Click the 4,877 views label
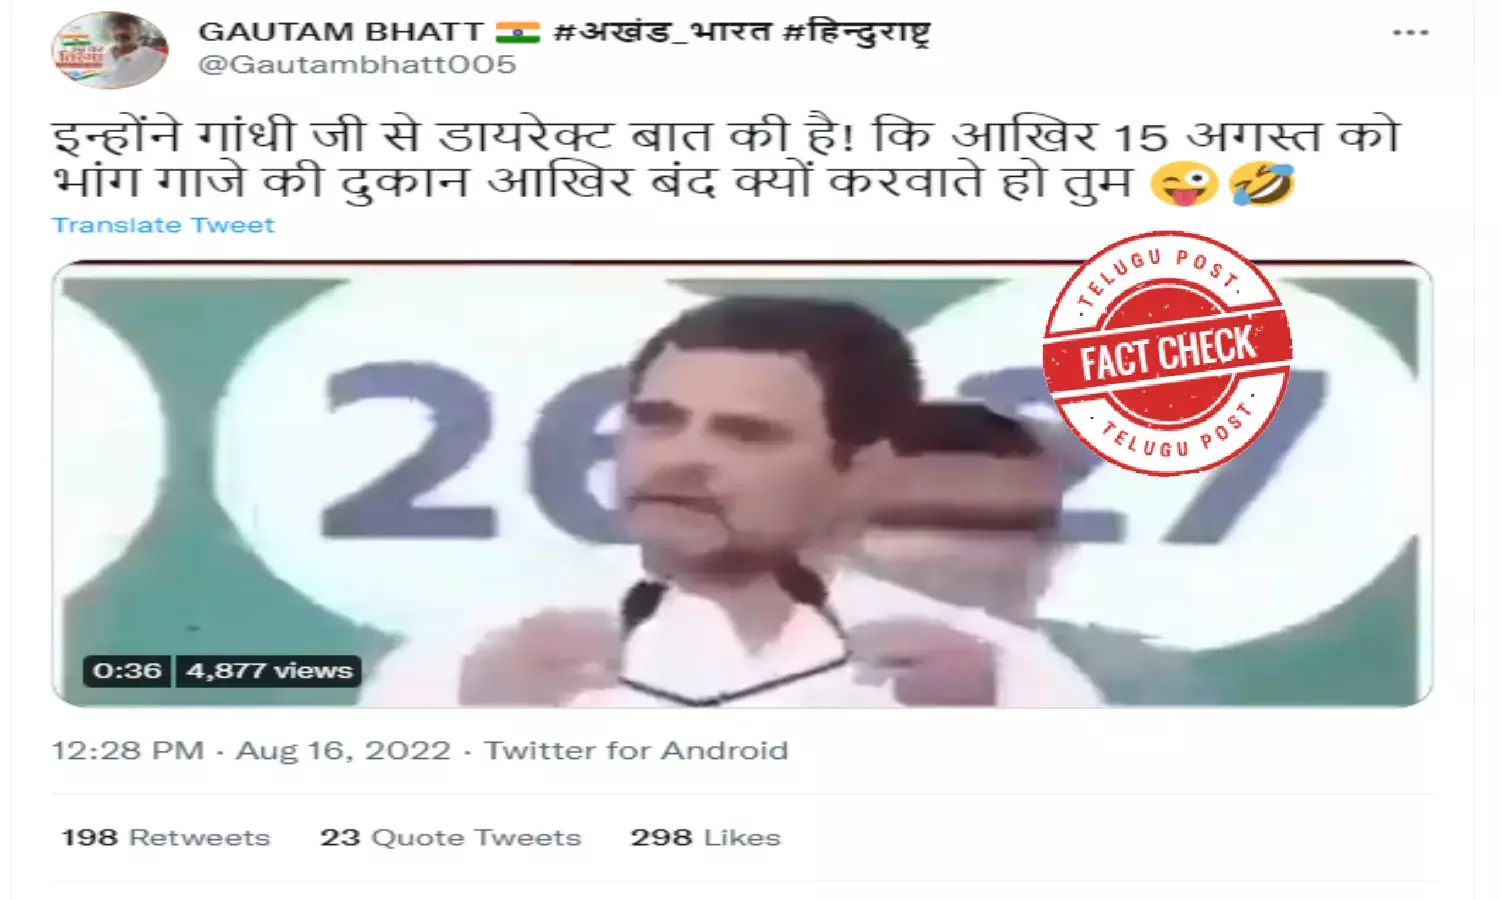Viewport: 1500px width, 900px height. click(x=269, y=671)
